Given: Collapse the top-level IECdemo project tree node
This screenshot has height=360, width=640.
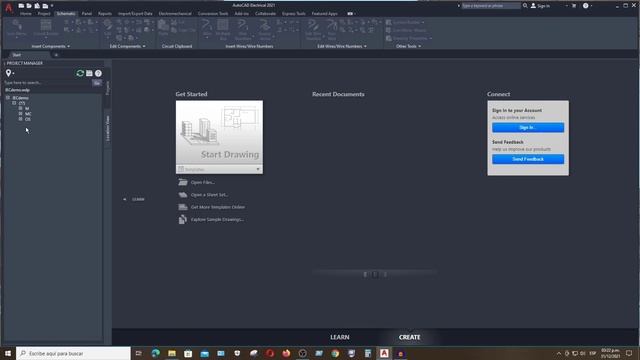Looking at the screenshot, I should tap(8, 98).
